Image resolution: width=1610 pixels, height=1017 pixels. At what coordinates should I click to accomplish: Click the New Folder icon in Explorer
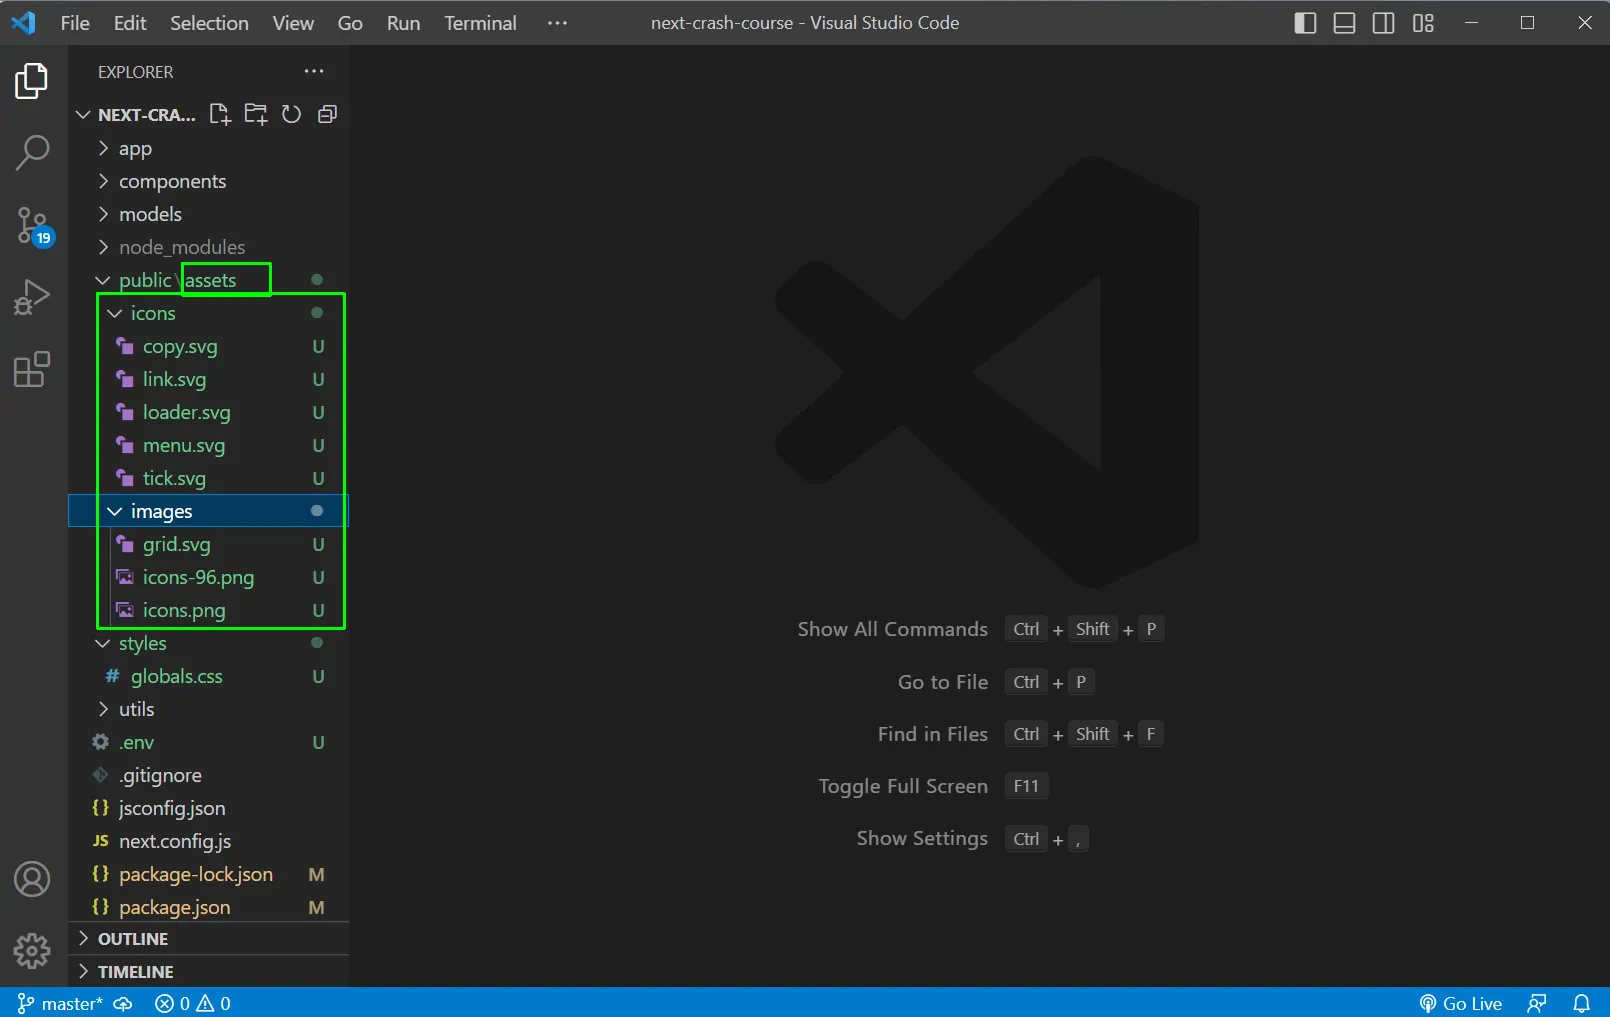click(256, 114)
